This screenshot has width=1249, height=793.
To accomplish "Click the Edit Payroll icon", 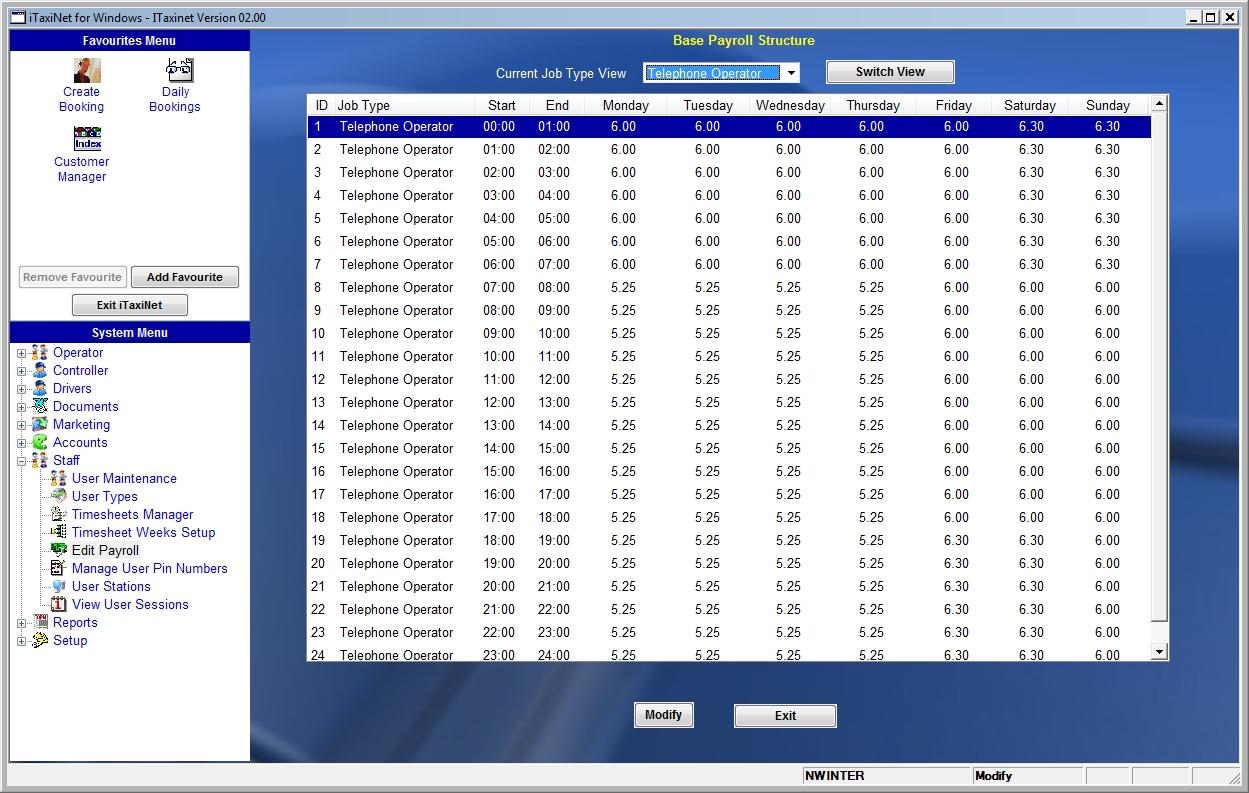I will click(58, 551).
